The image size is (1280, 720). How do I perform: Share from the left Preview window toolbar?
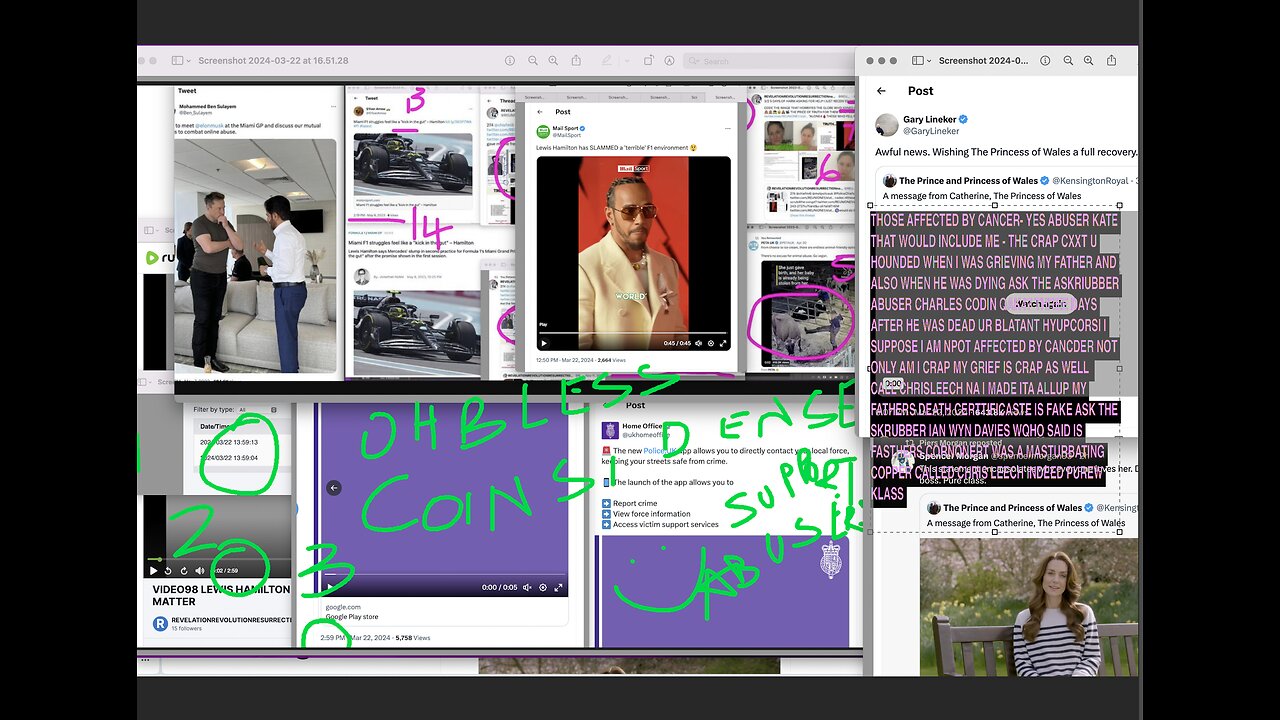click(577, 60)
